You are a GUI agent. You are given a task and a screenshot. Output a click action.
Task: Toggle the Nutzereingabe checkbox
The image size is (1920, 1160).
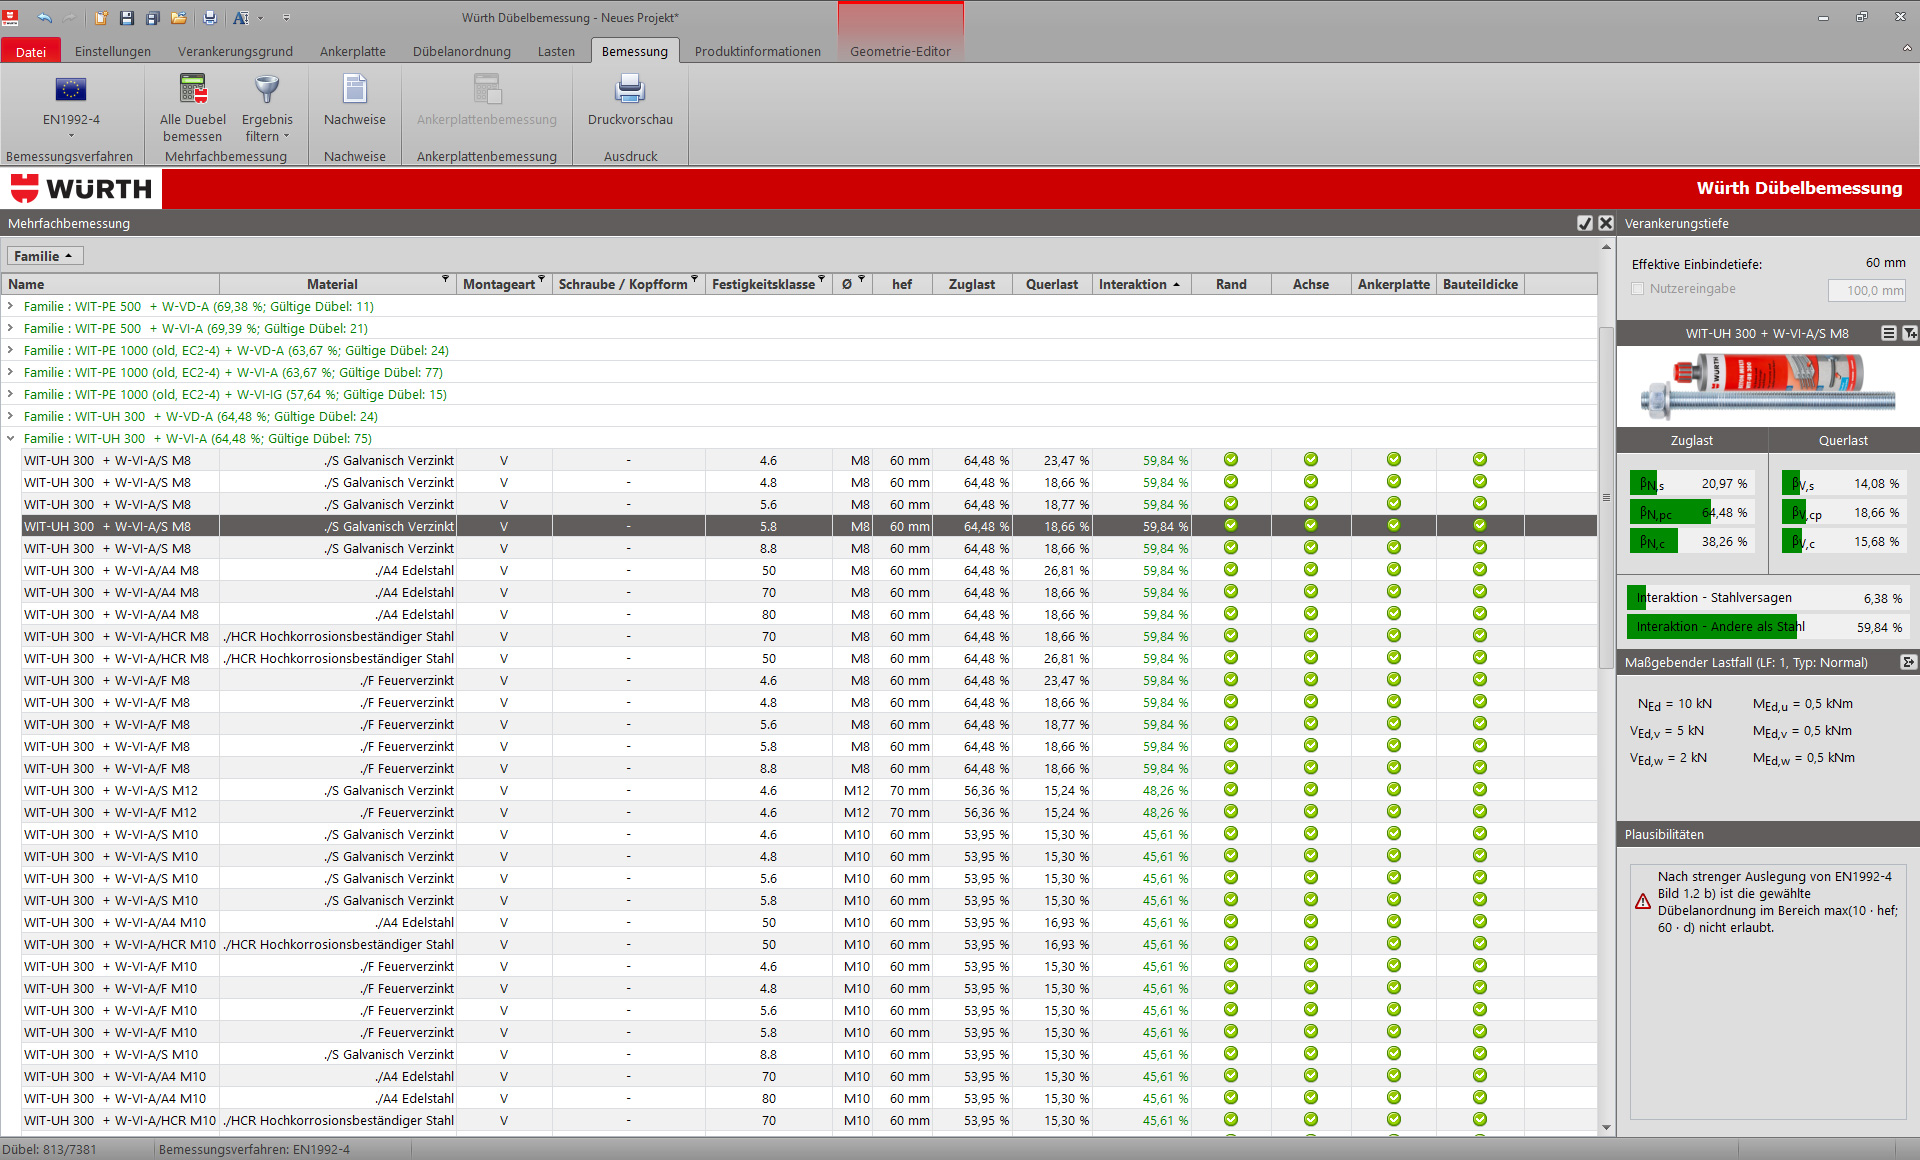point(1638,289)
